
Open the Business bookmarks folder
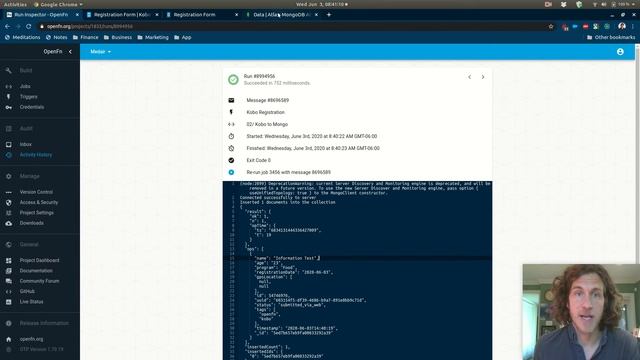118,37
